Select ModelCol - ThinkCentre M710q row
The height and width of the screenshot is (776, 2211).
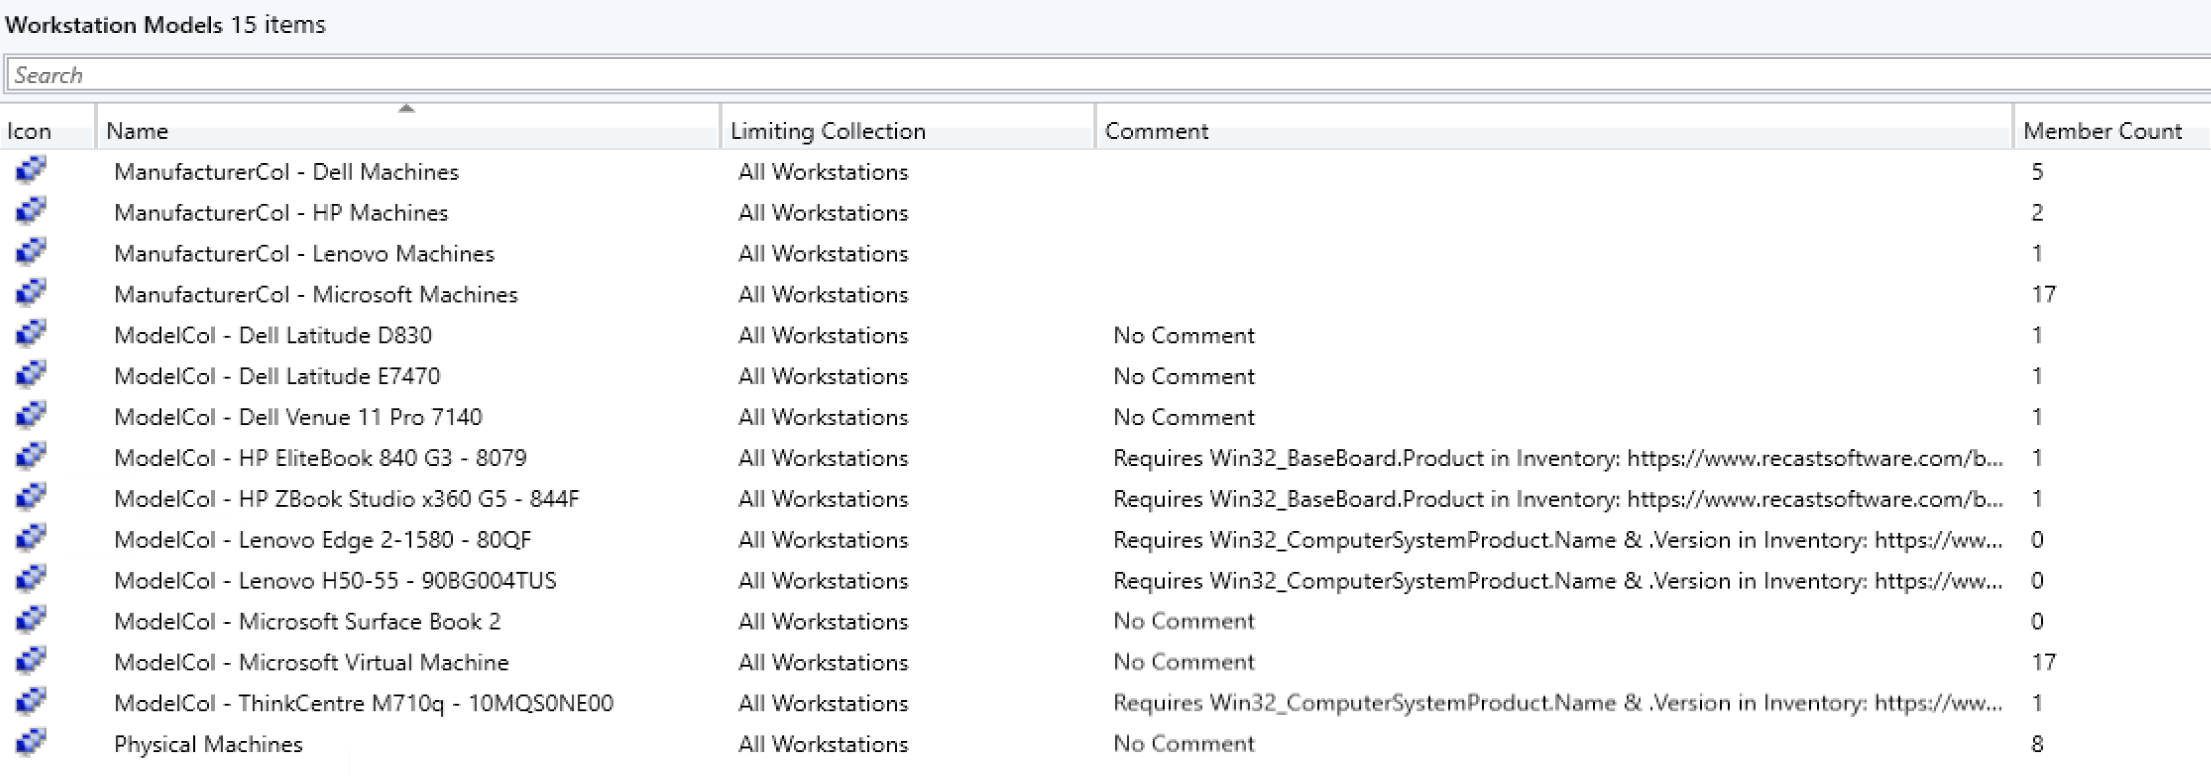363,704
